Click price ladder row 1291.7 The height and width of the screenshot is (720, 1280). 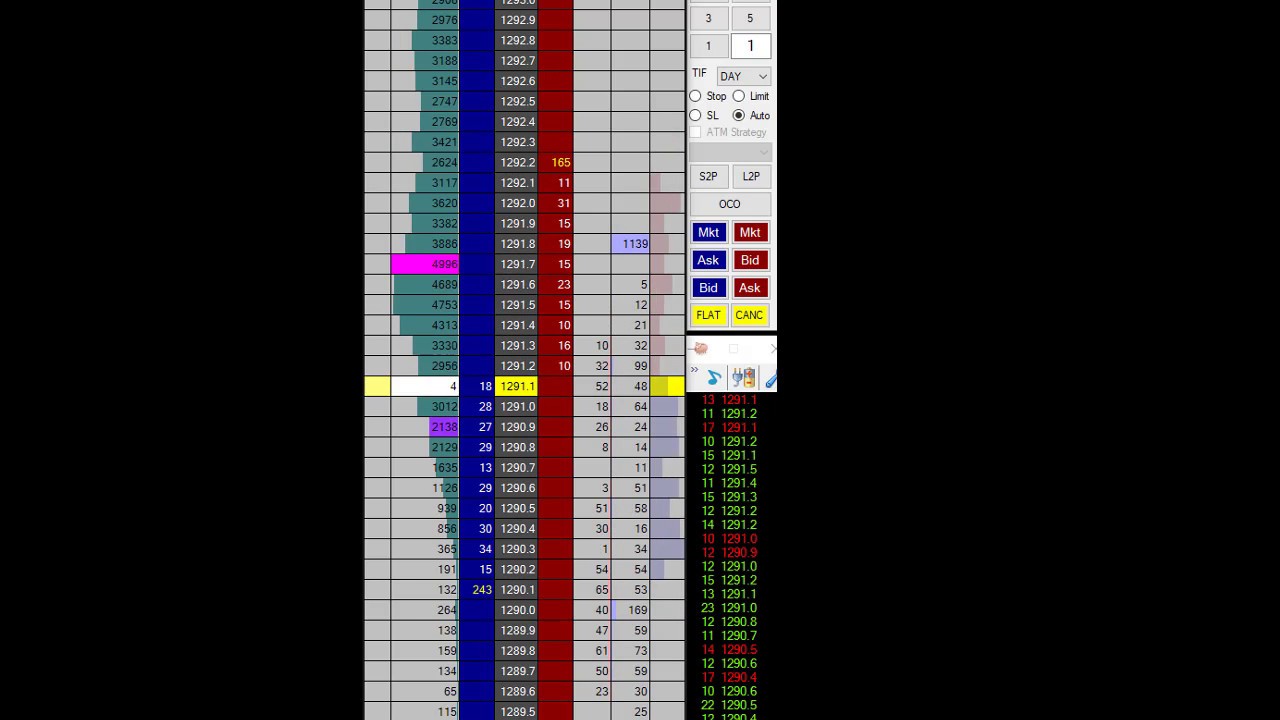[x=517, y=264]
